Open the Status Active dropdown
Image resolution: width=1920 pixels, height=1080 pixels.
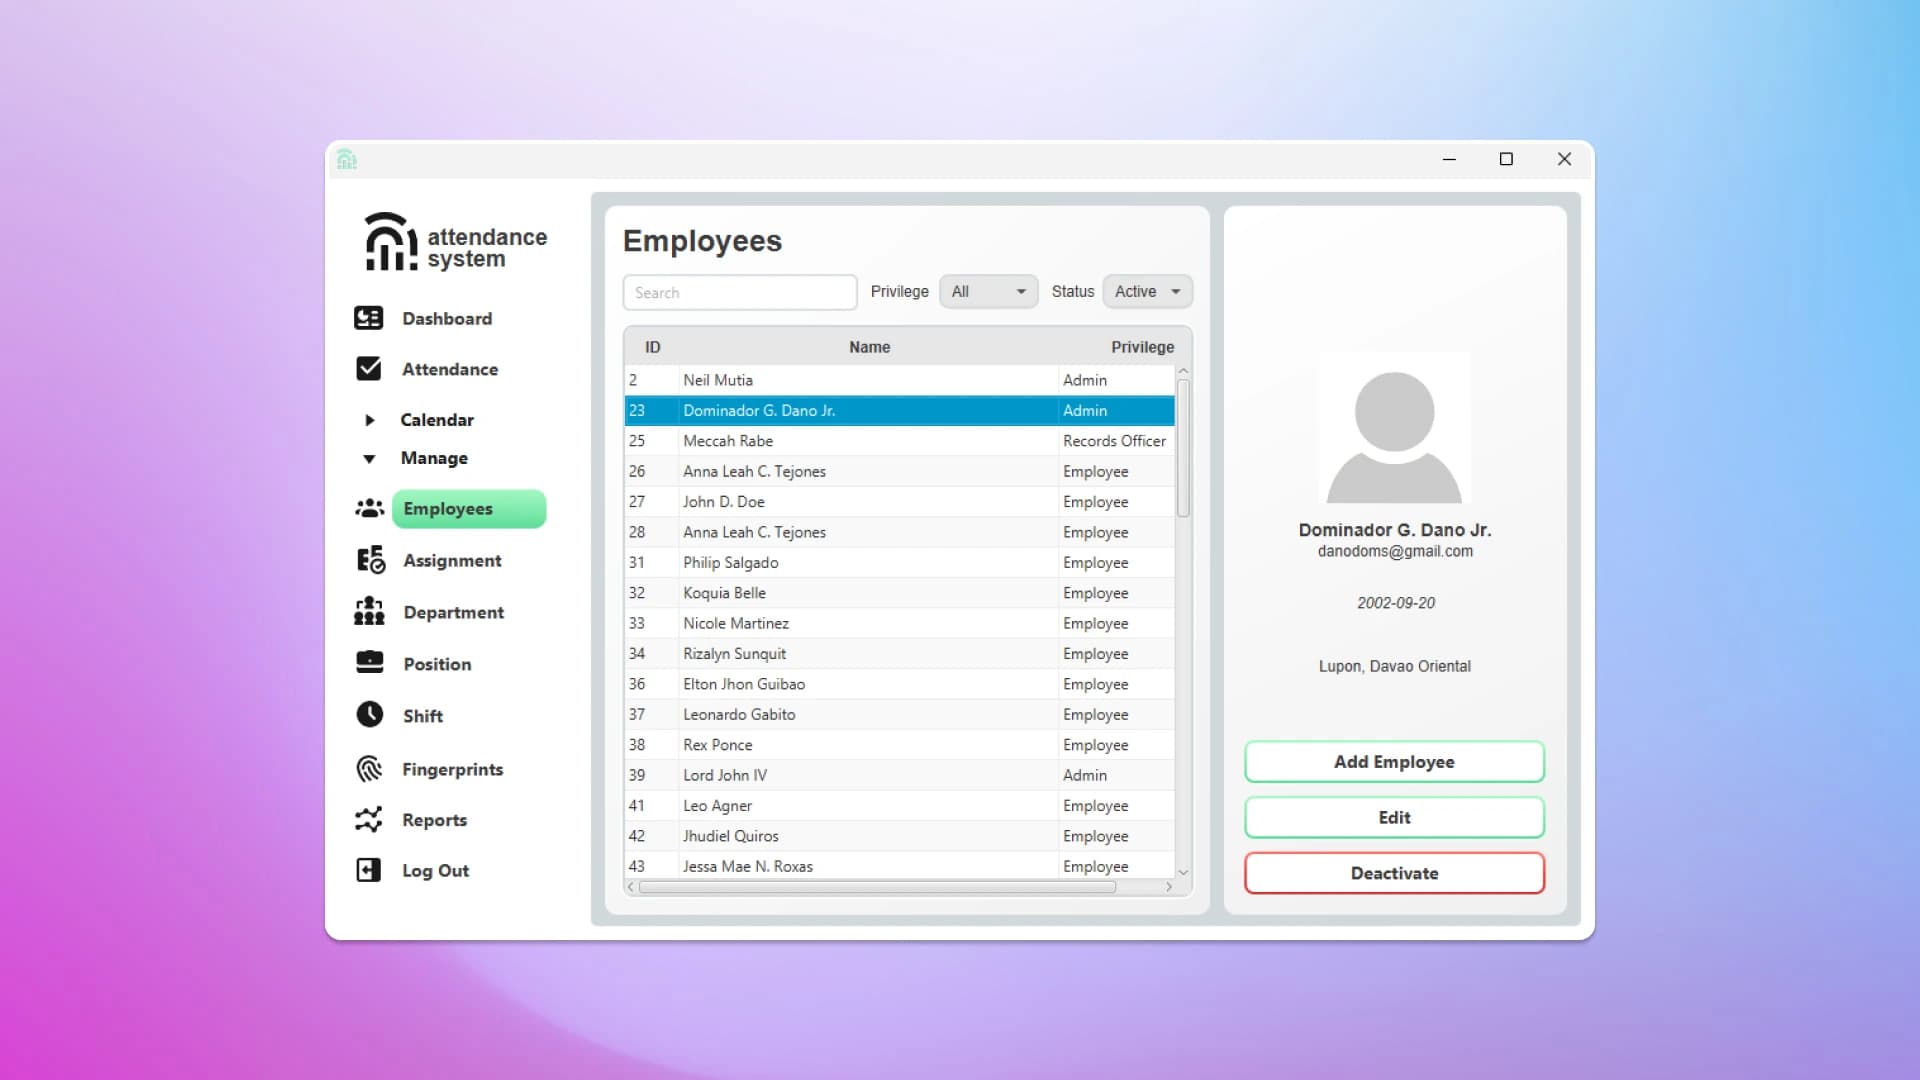tap(1147, 291)
